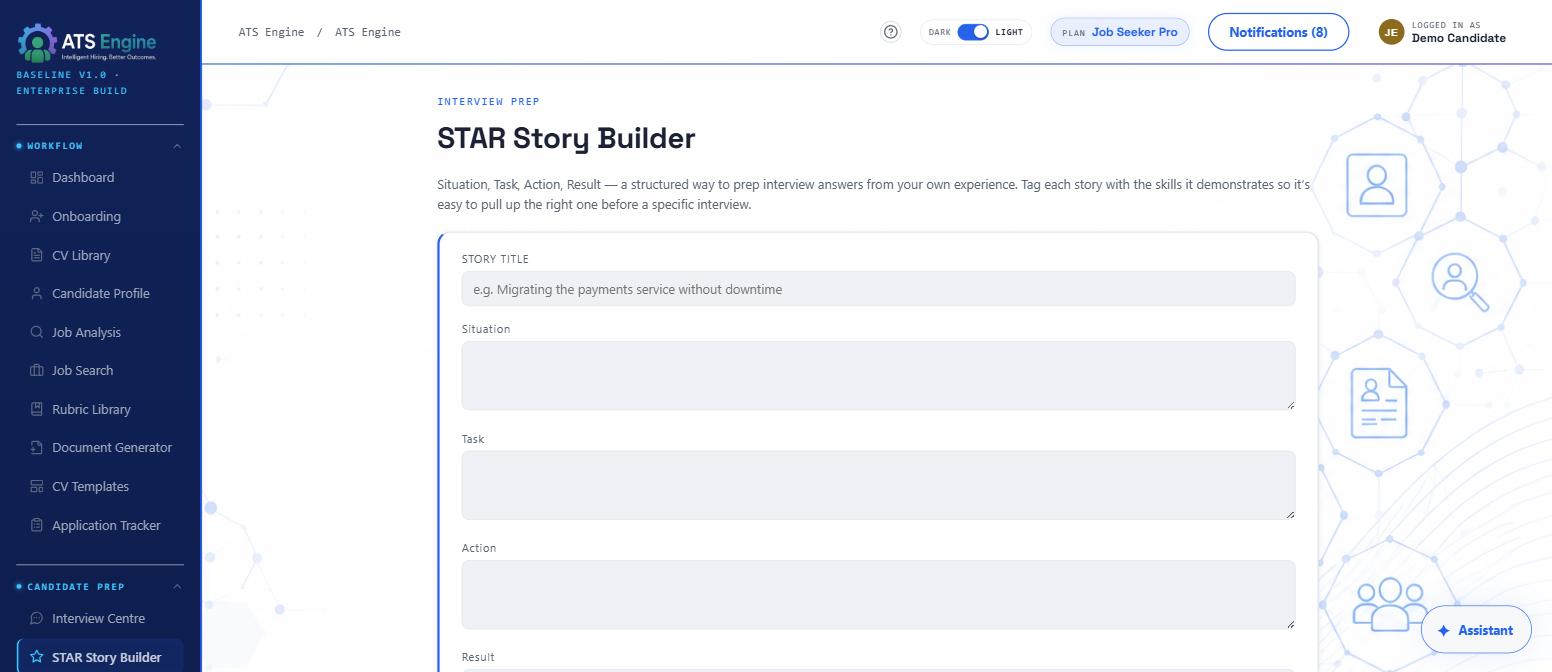Viewport: 1552px width, 672px height.
Task: Click the DARK theme label
Action: (940, 32)
